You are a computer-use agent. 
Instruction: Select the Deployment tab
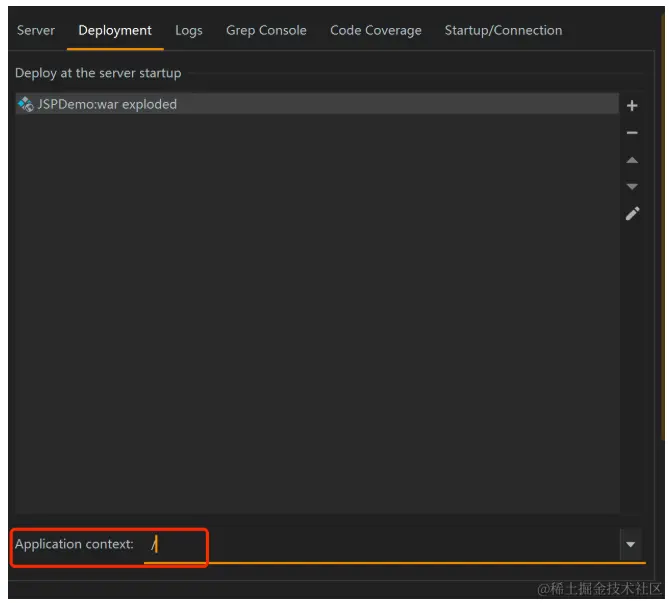click(x=115, y=31)
